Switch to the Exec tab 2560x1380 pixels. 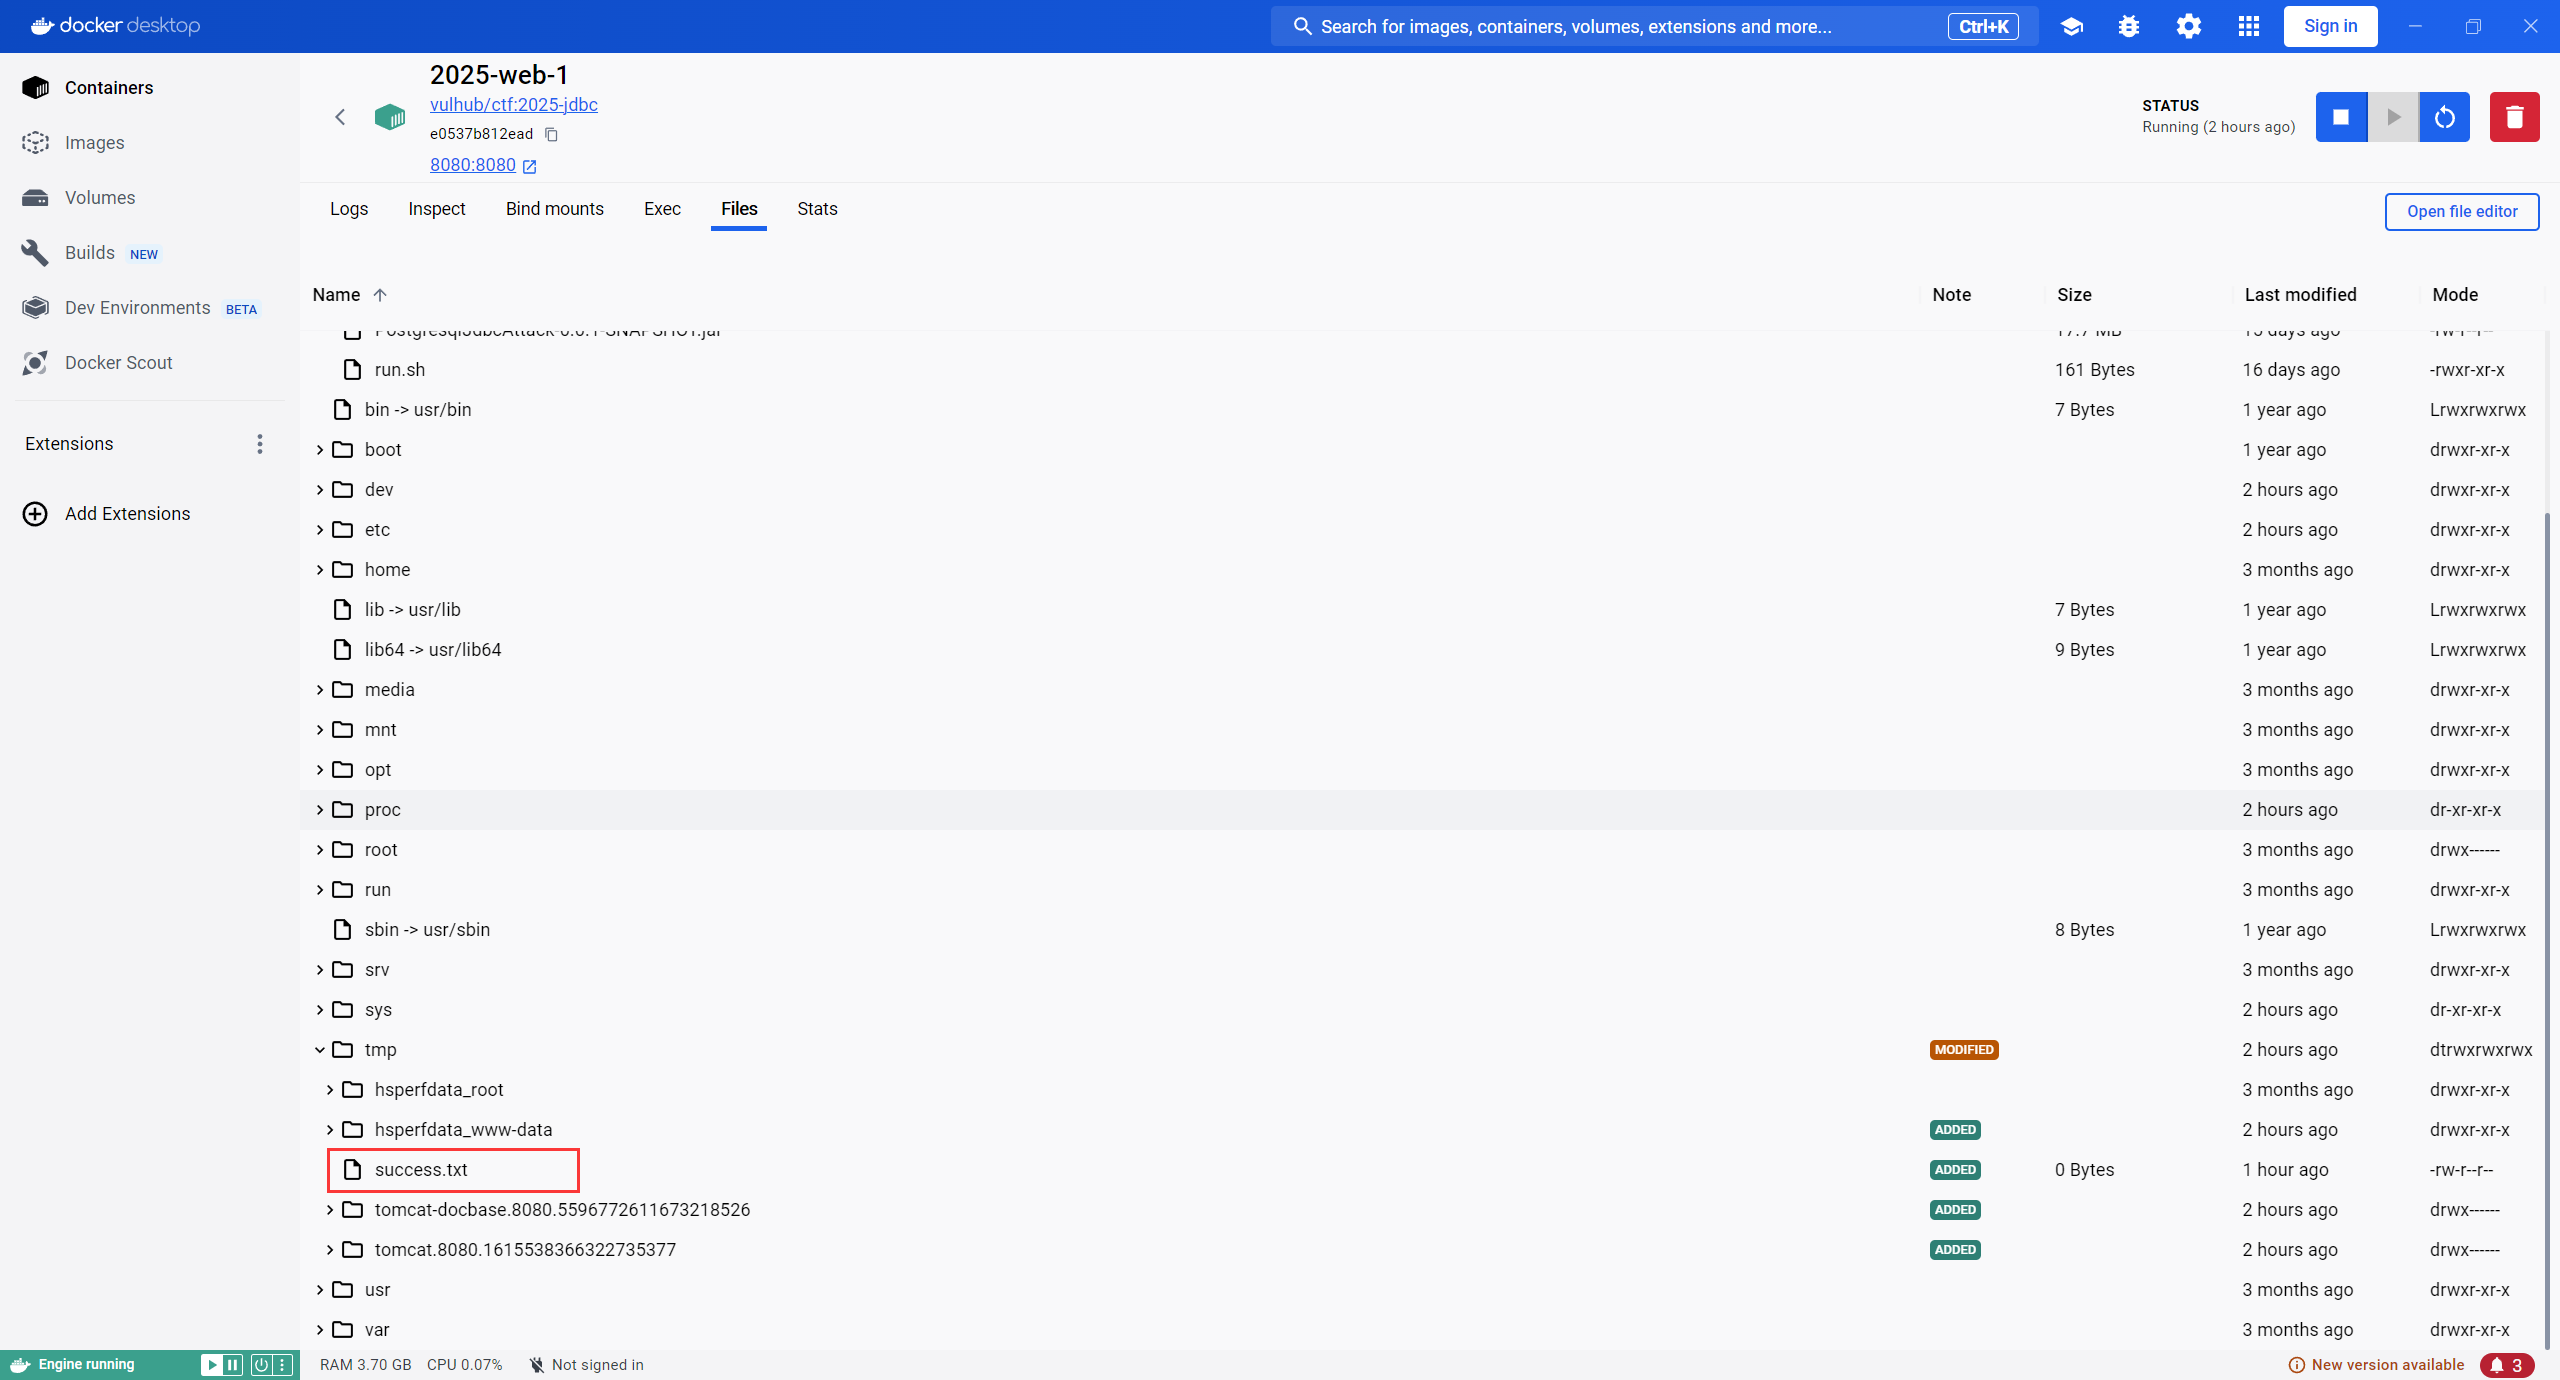[662, 209]
